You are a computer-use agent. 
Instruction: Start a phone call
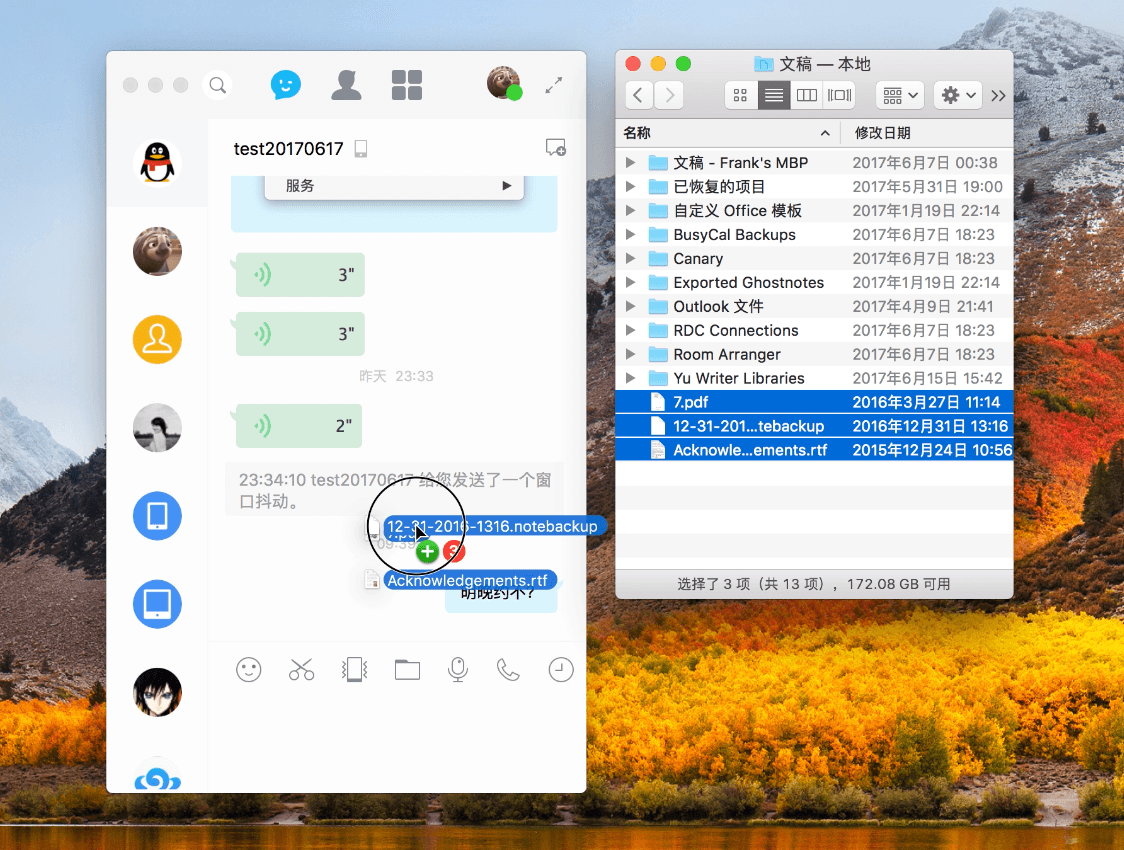pyautogui.click(x=508, y=670)
